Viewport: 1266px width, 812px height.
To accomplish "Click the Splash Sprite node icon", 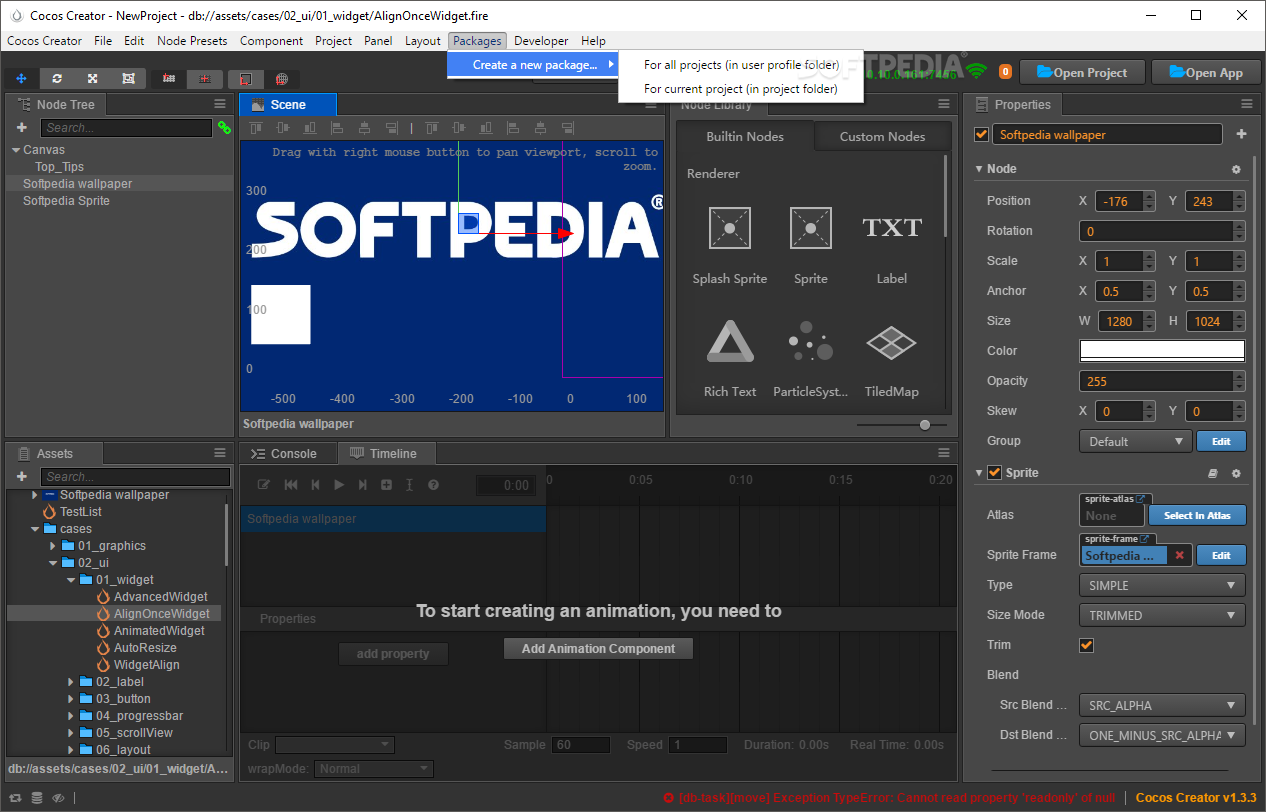I will pyautogui.click(x=730, y=228).
